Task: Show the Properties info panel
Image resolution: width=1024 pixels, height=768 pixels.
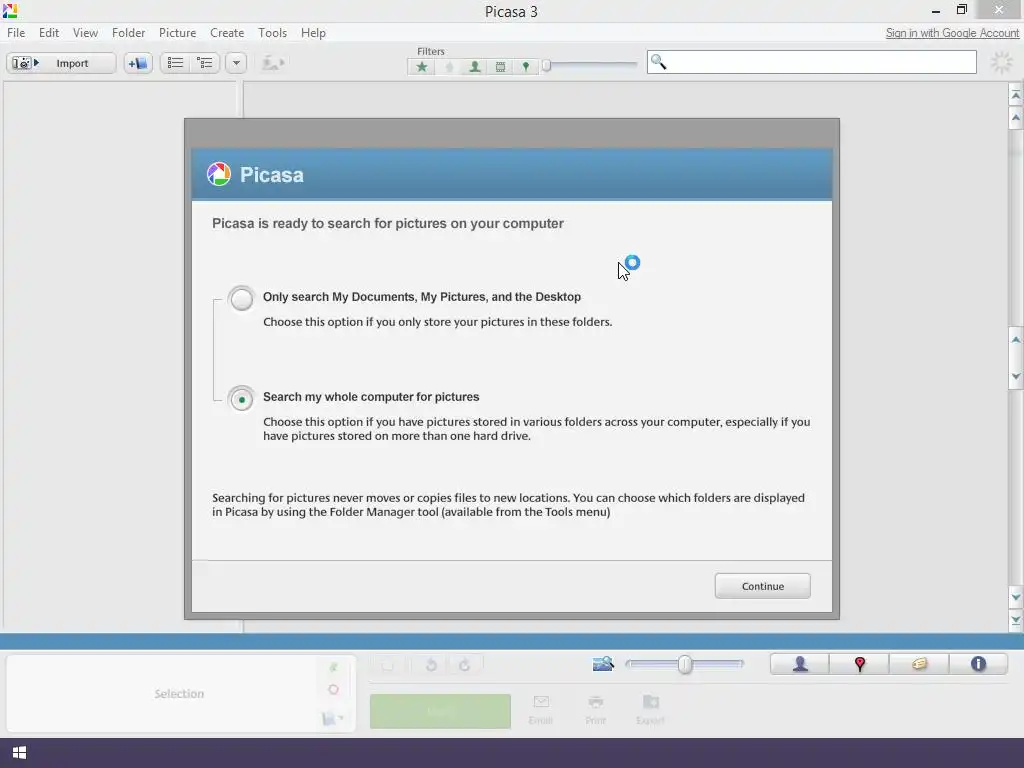Action: 978,664
